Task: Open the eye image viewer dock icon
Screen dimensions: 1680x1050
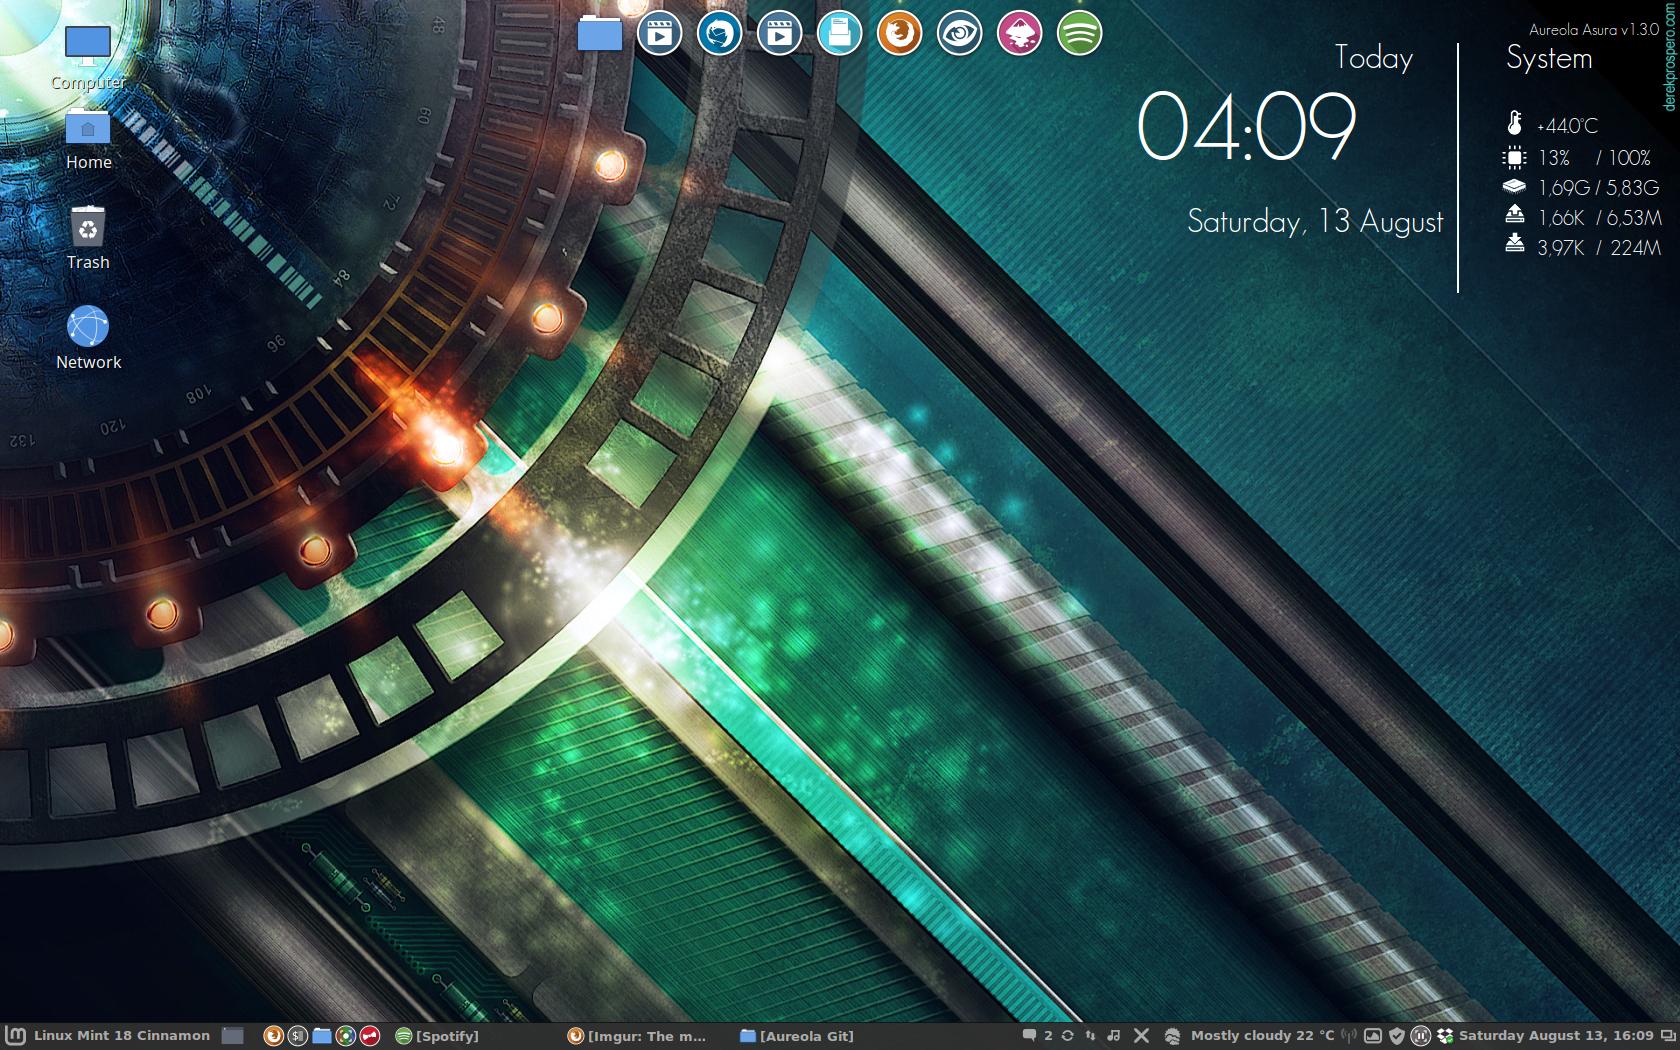Action: coord(960,33)
